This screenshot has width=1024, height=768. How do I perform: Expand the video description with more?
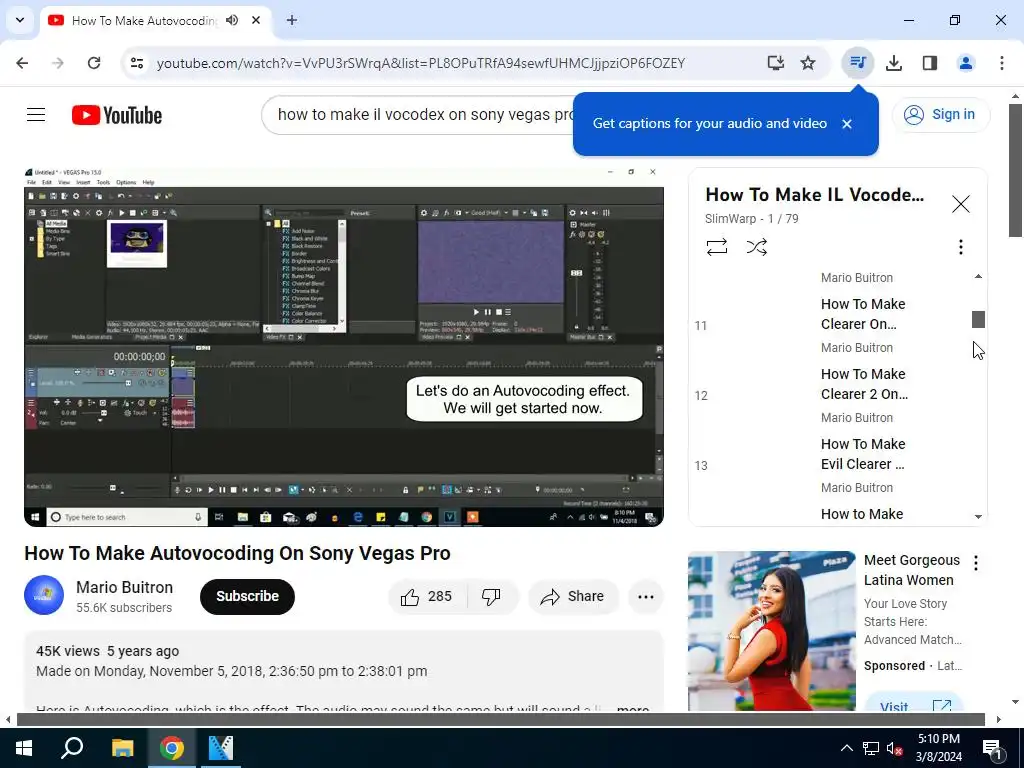click(x=632, y=708)
